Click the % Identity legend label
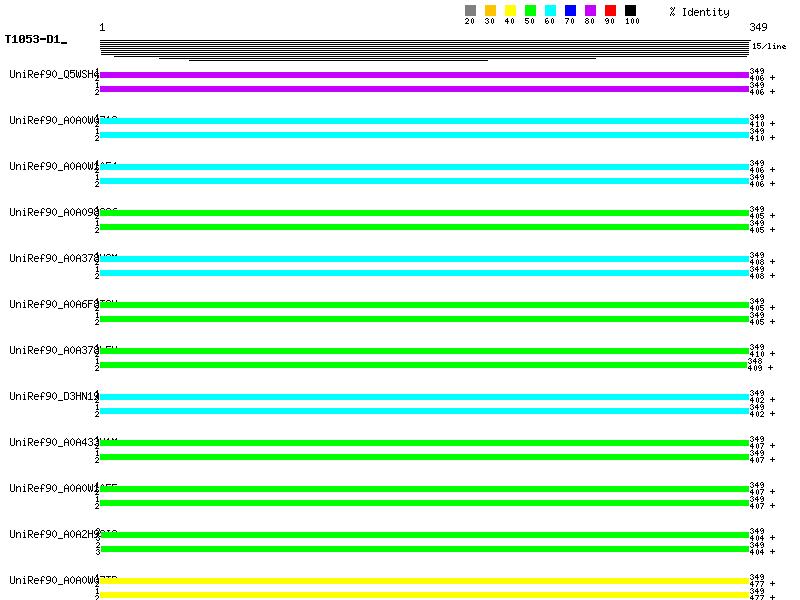The image size is (800, 600). pyautogui.click(x=699, y=12)
